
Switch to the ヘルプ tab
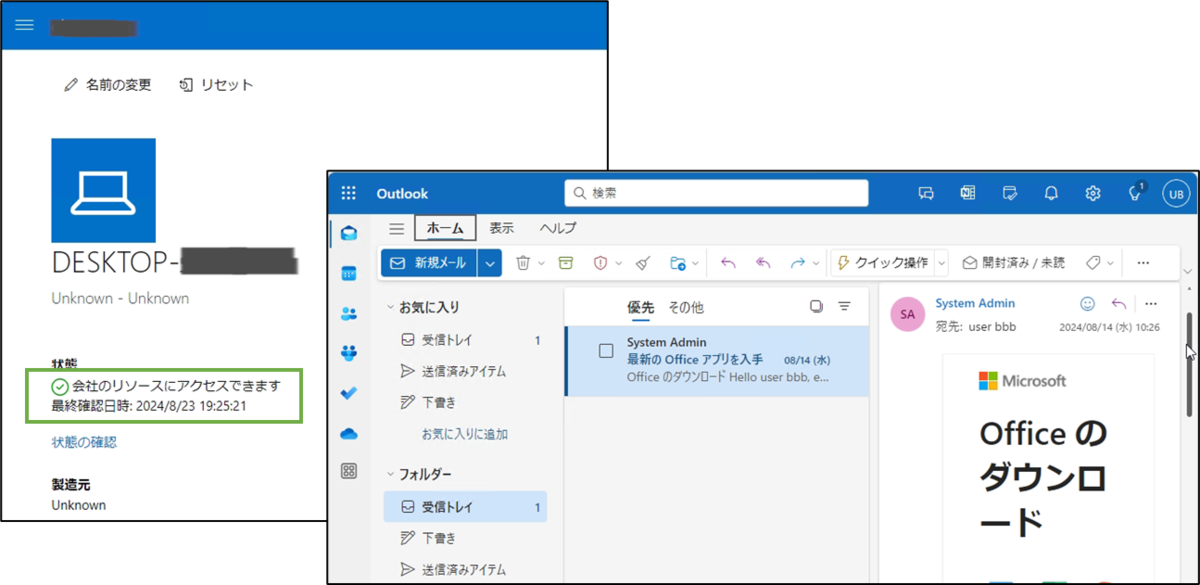(x=558, y=228)
